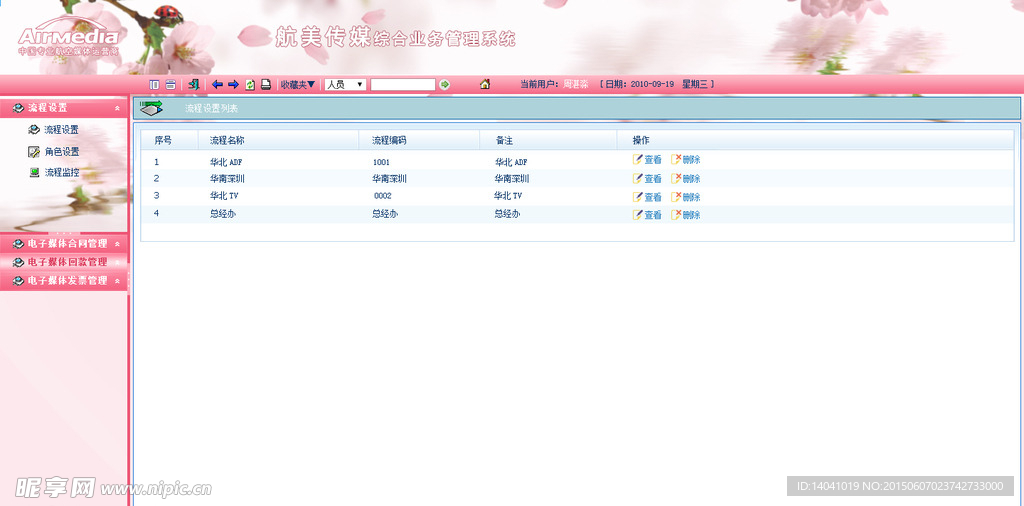Click 删除 for the 华北 TV row

pyautogui.click(x=686, y=197)
